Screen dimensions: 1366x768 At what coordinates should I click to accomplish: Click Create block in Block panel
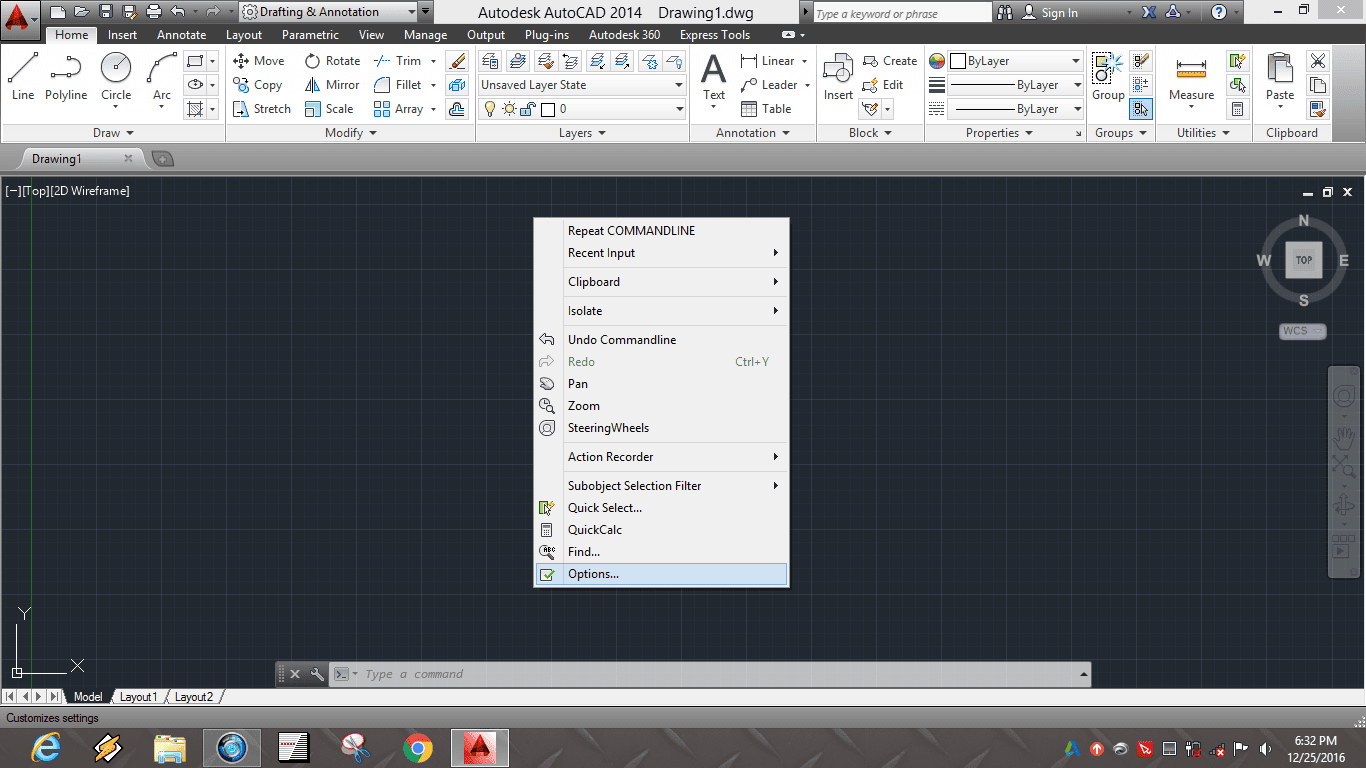click(889, 61)
